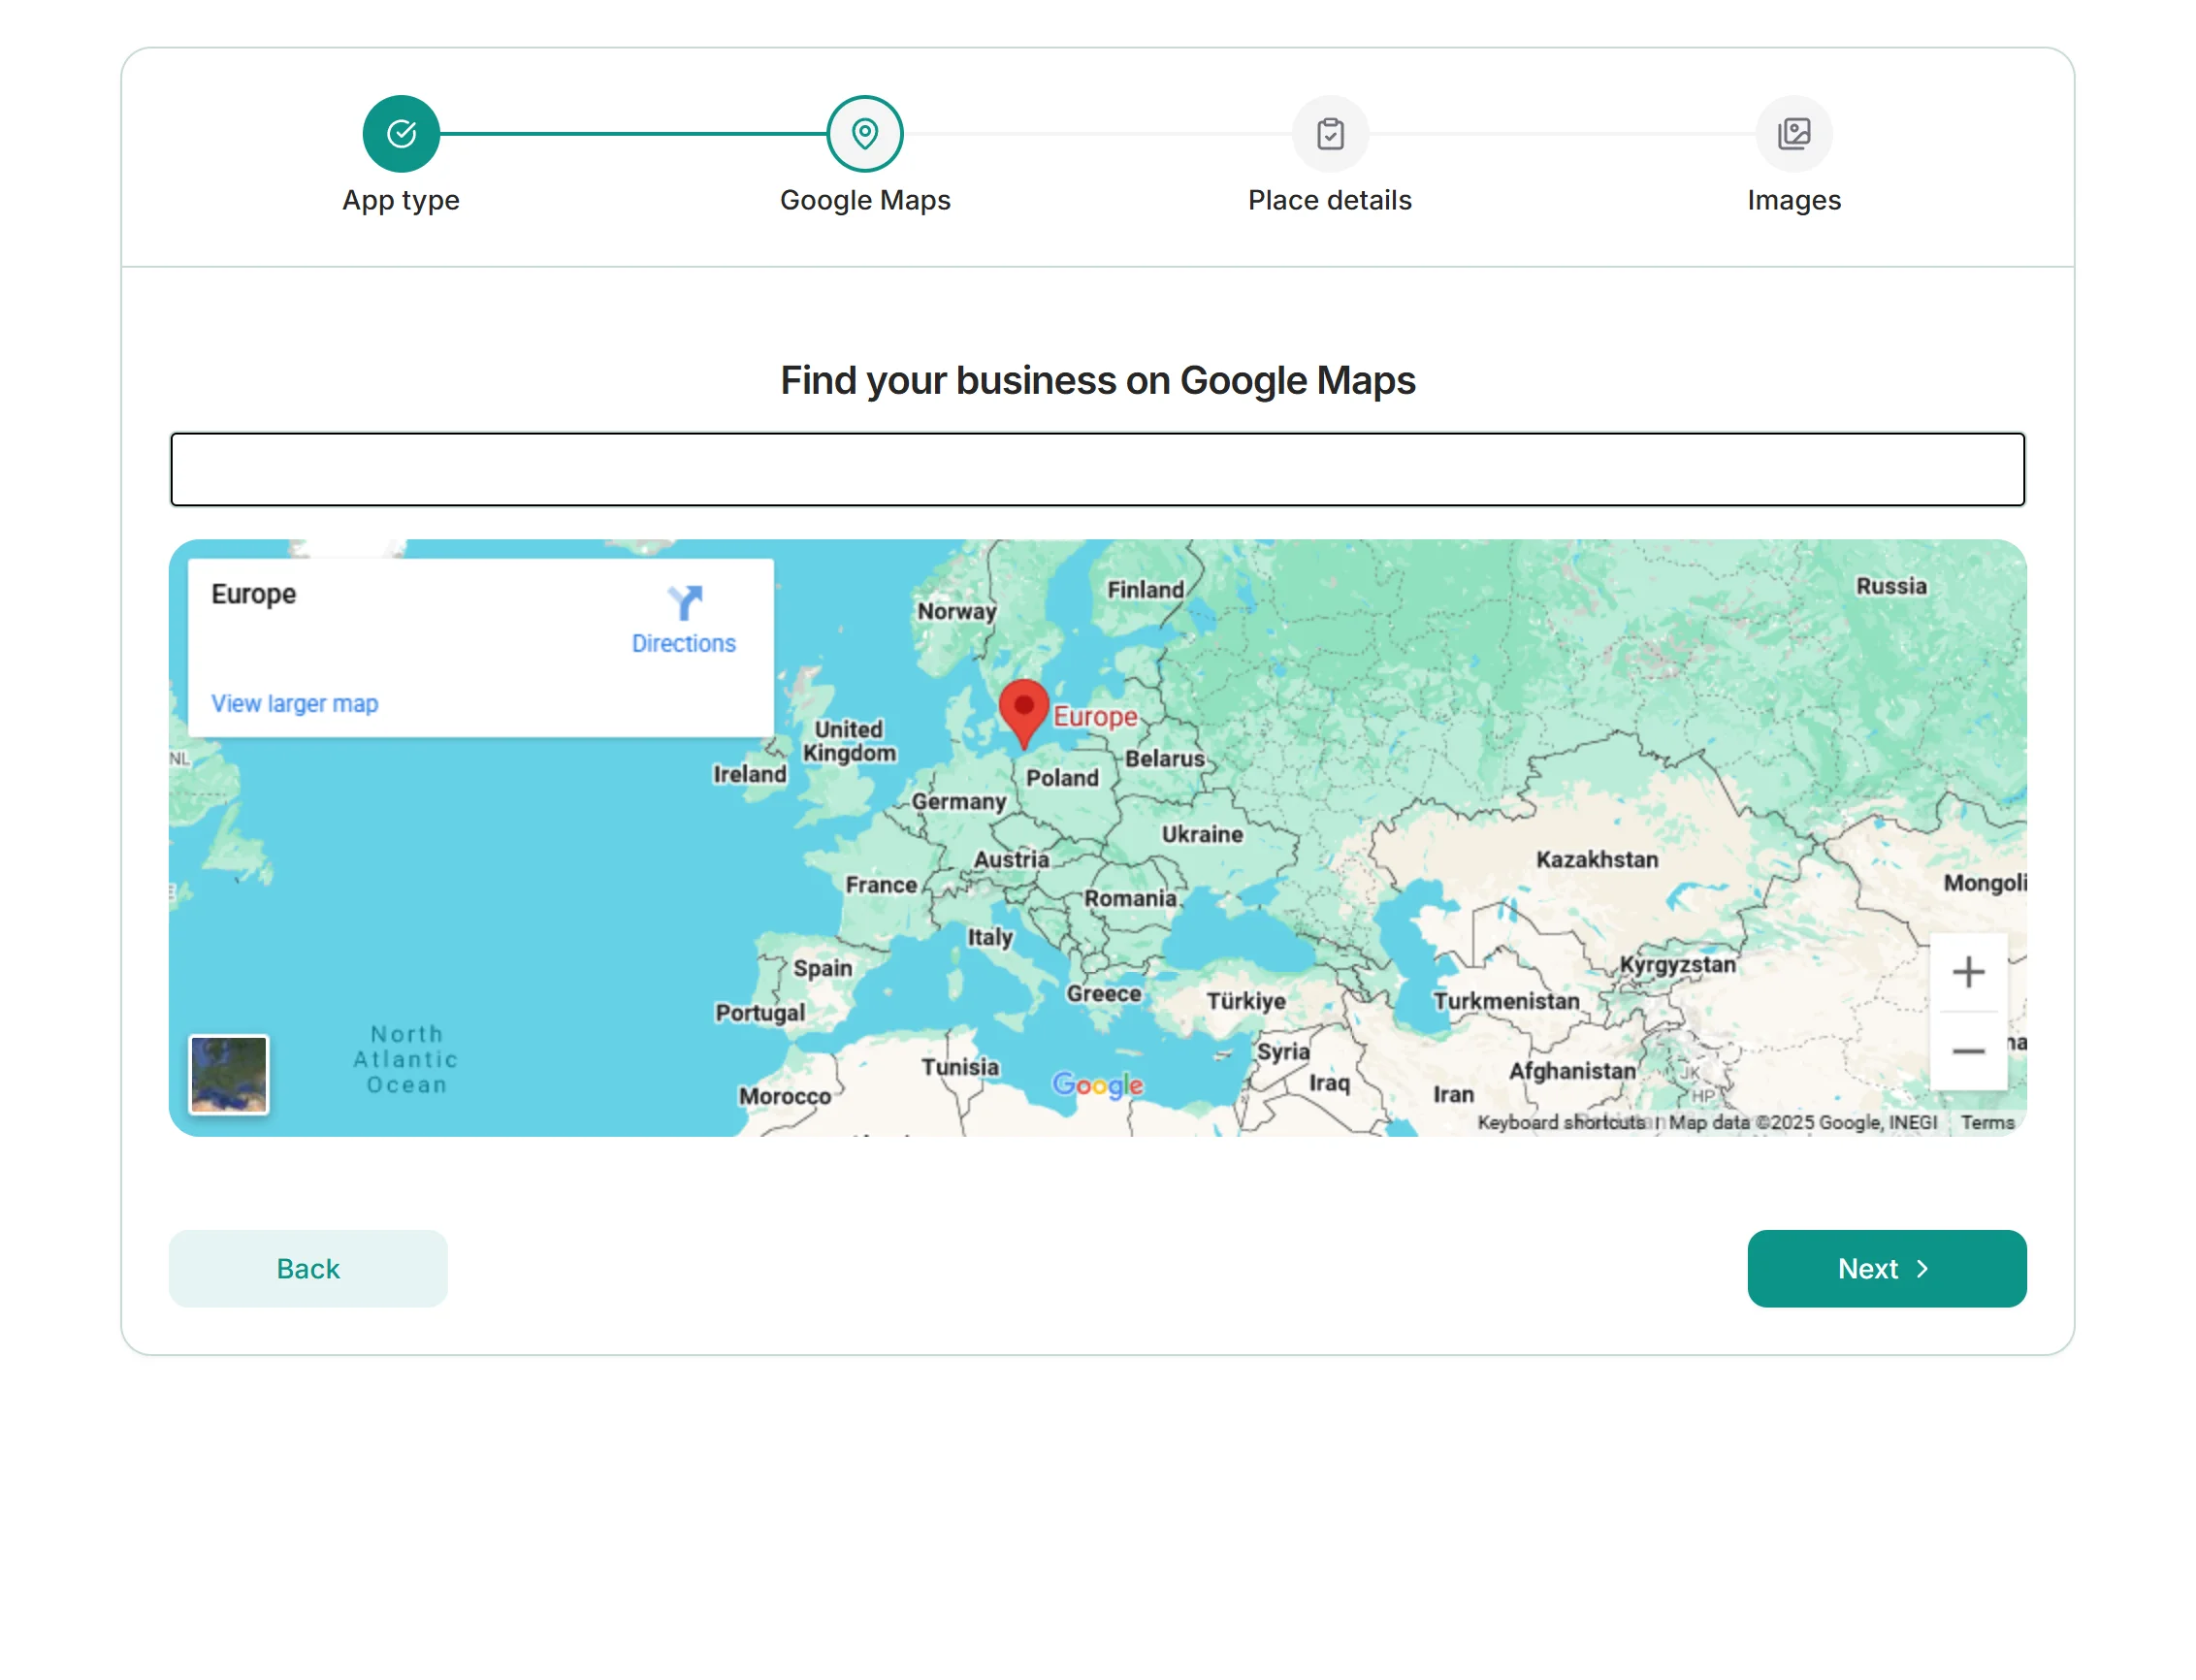Open the View larger map link

[294, 703]
